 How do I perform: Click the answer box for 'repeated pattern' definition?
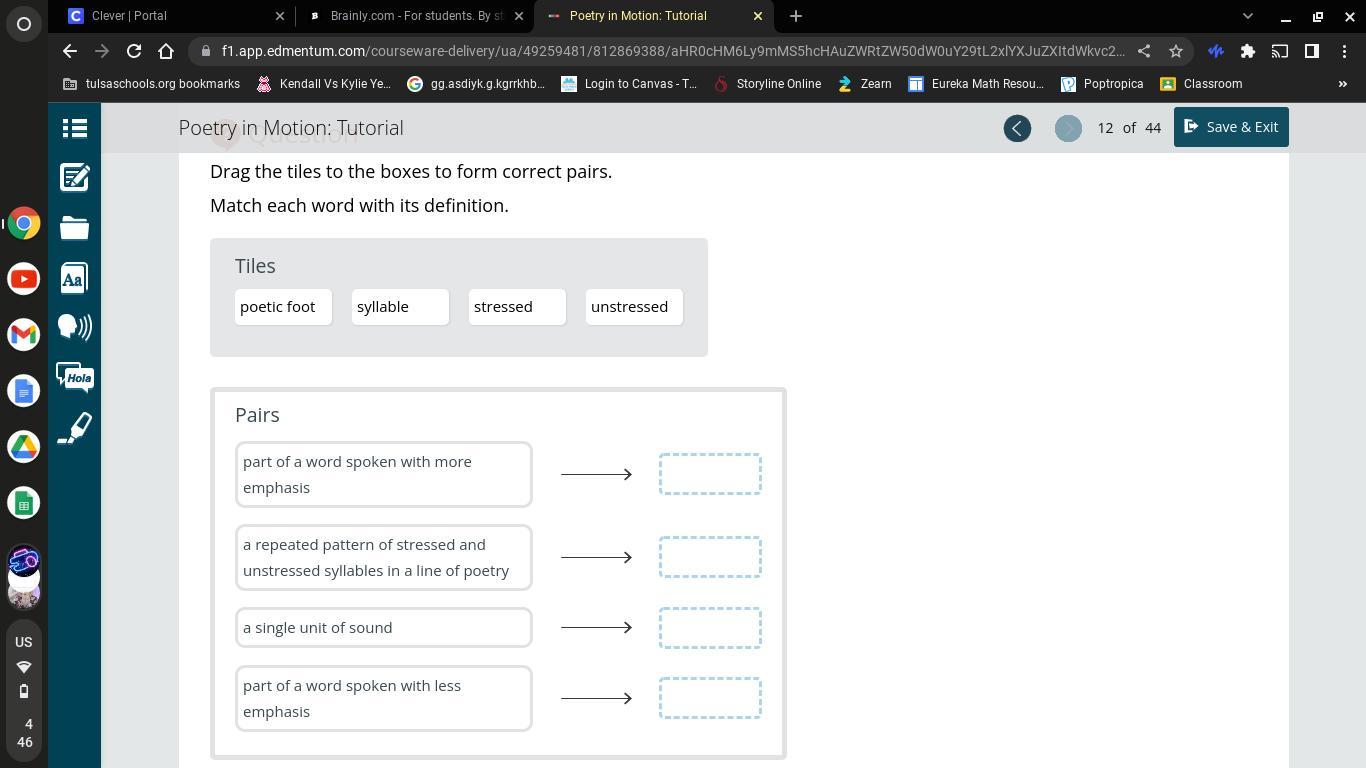[x=710, y=557]
